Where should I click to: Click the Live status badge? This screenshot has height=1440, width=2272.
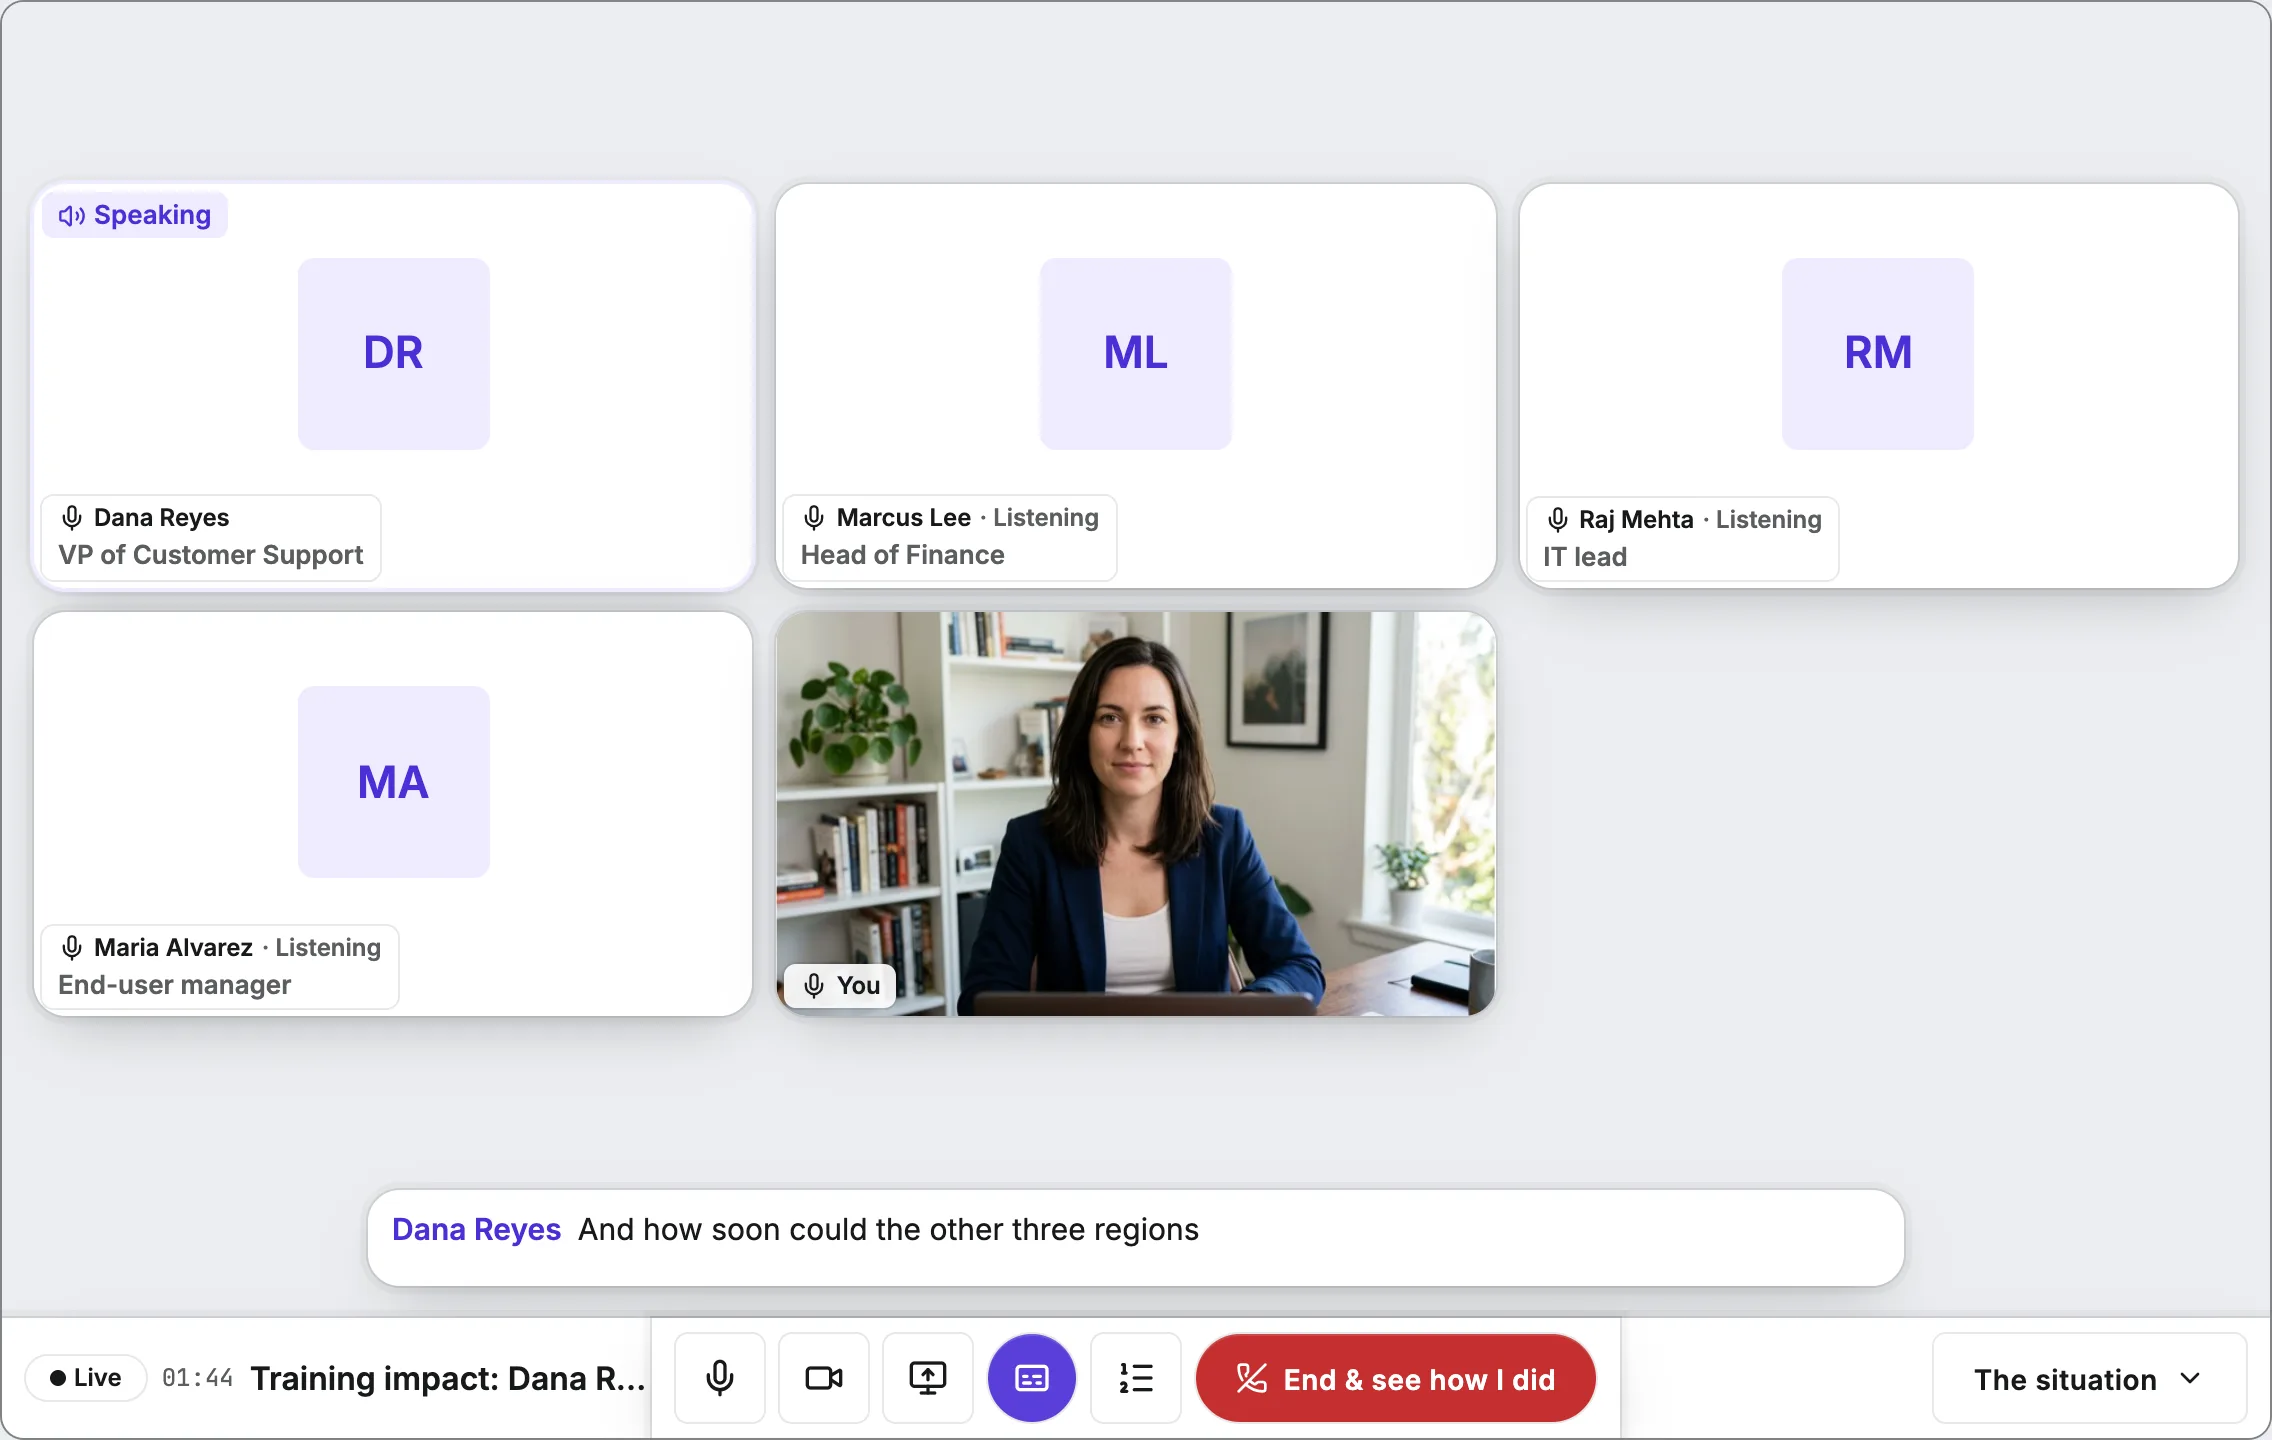[x=86, y=1378]
